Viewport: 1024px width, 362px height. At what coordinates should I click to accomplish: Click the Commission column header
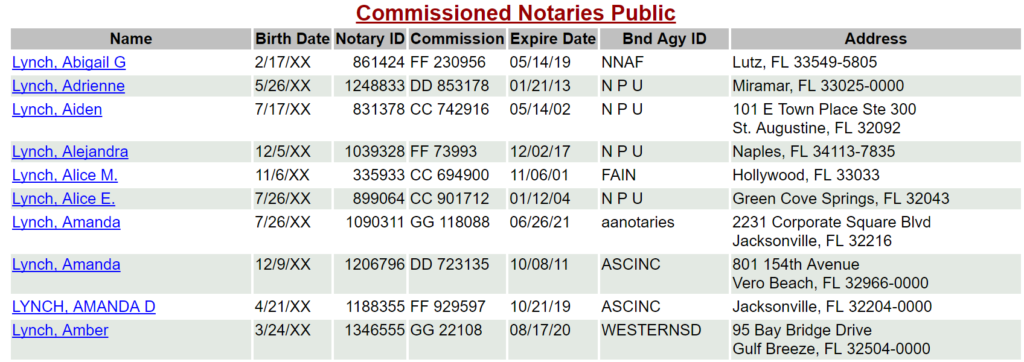tap(457, 39)
